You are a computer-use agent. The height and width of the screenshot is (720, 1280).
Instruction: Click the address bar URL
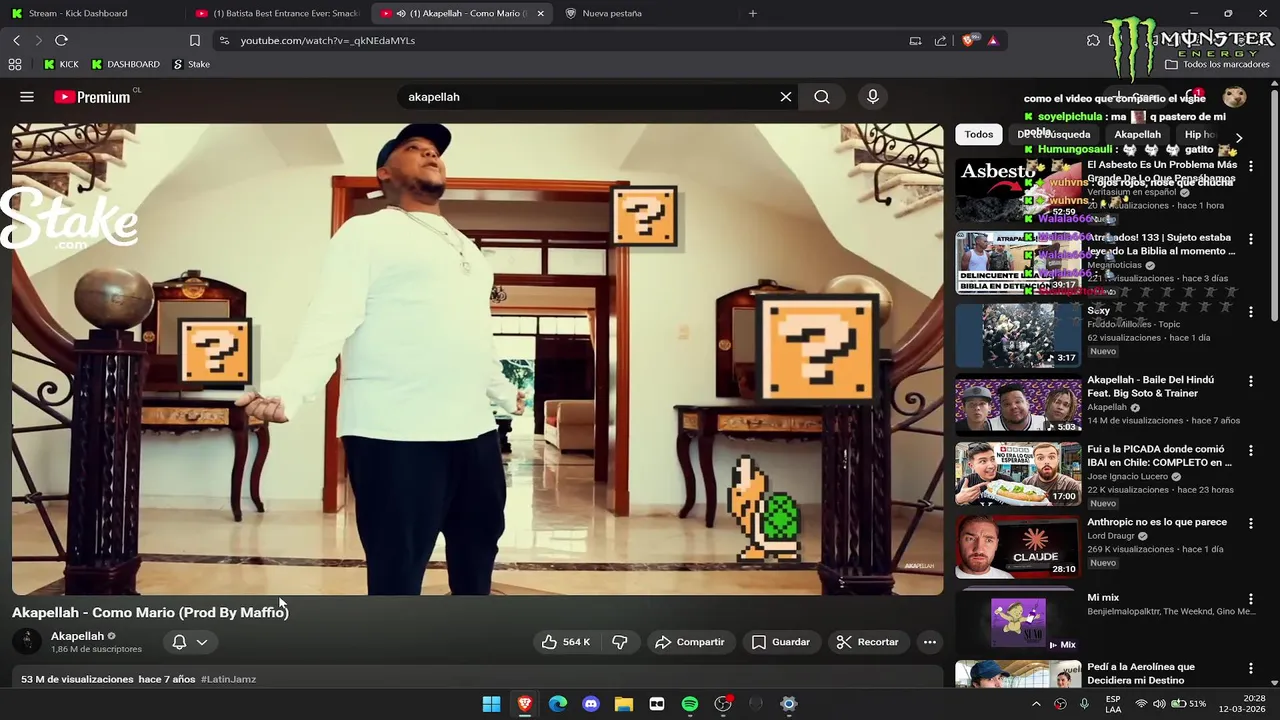click(x=328, y=40)
